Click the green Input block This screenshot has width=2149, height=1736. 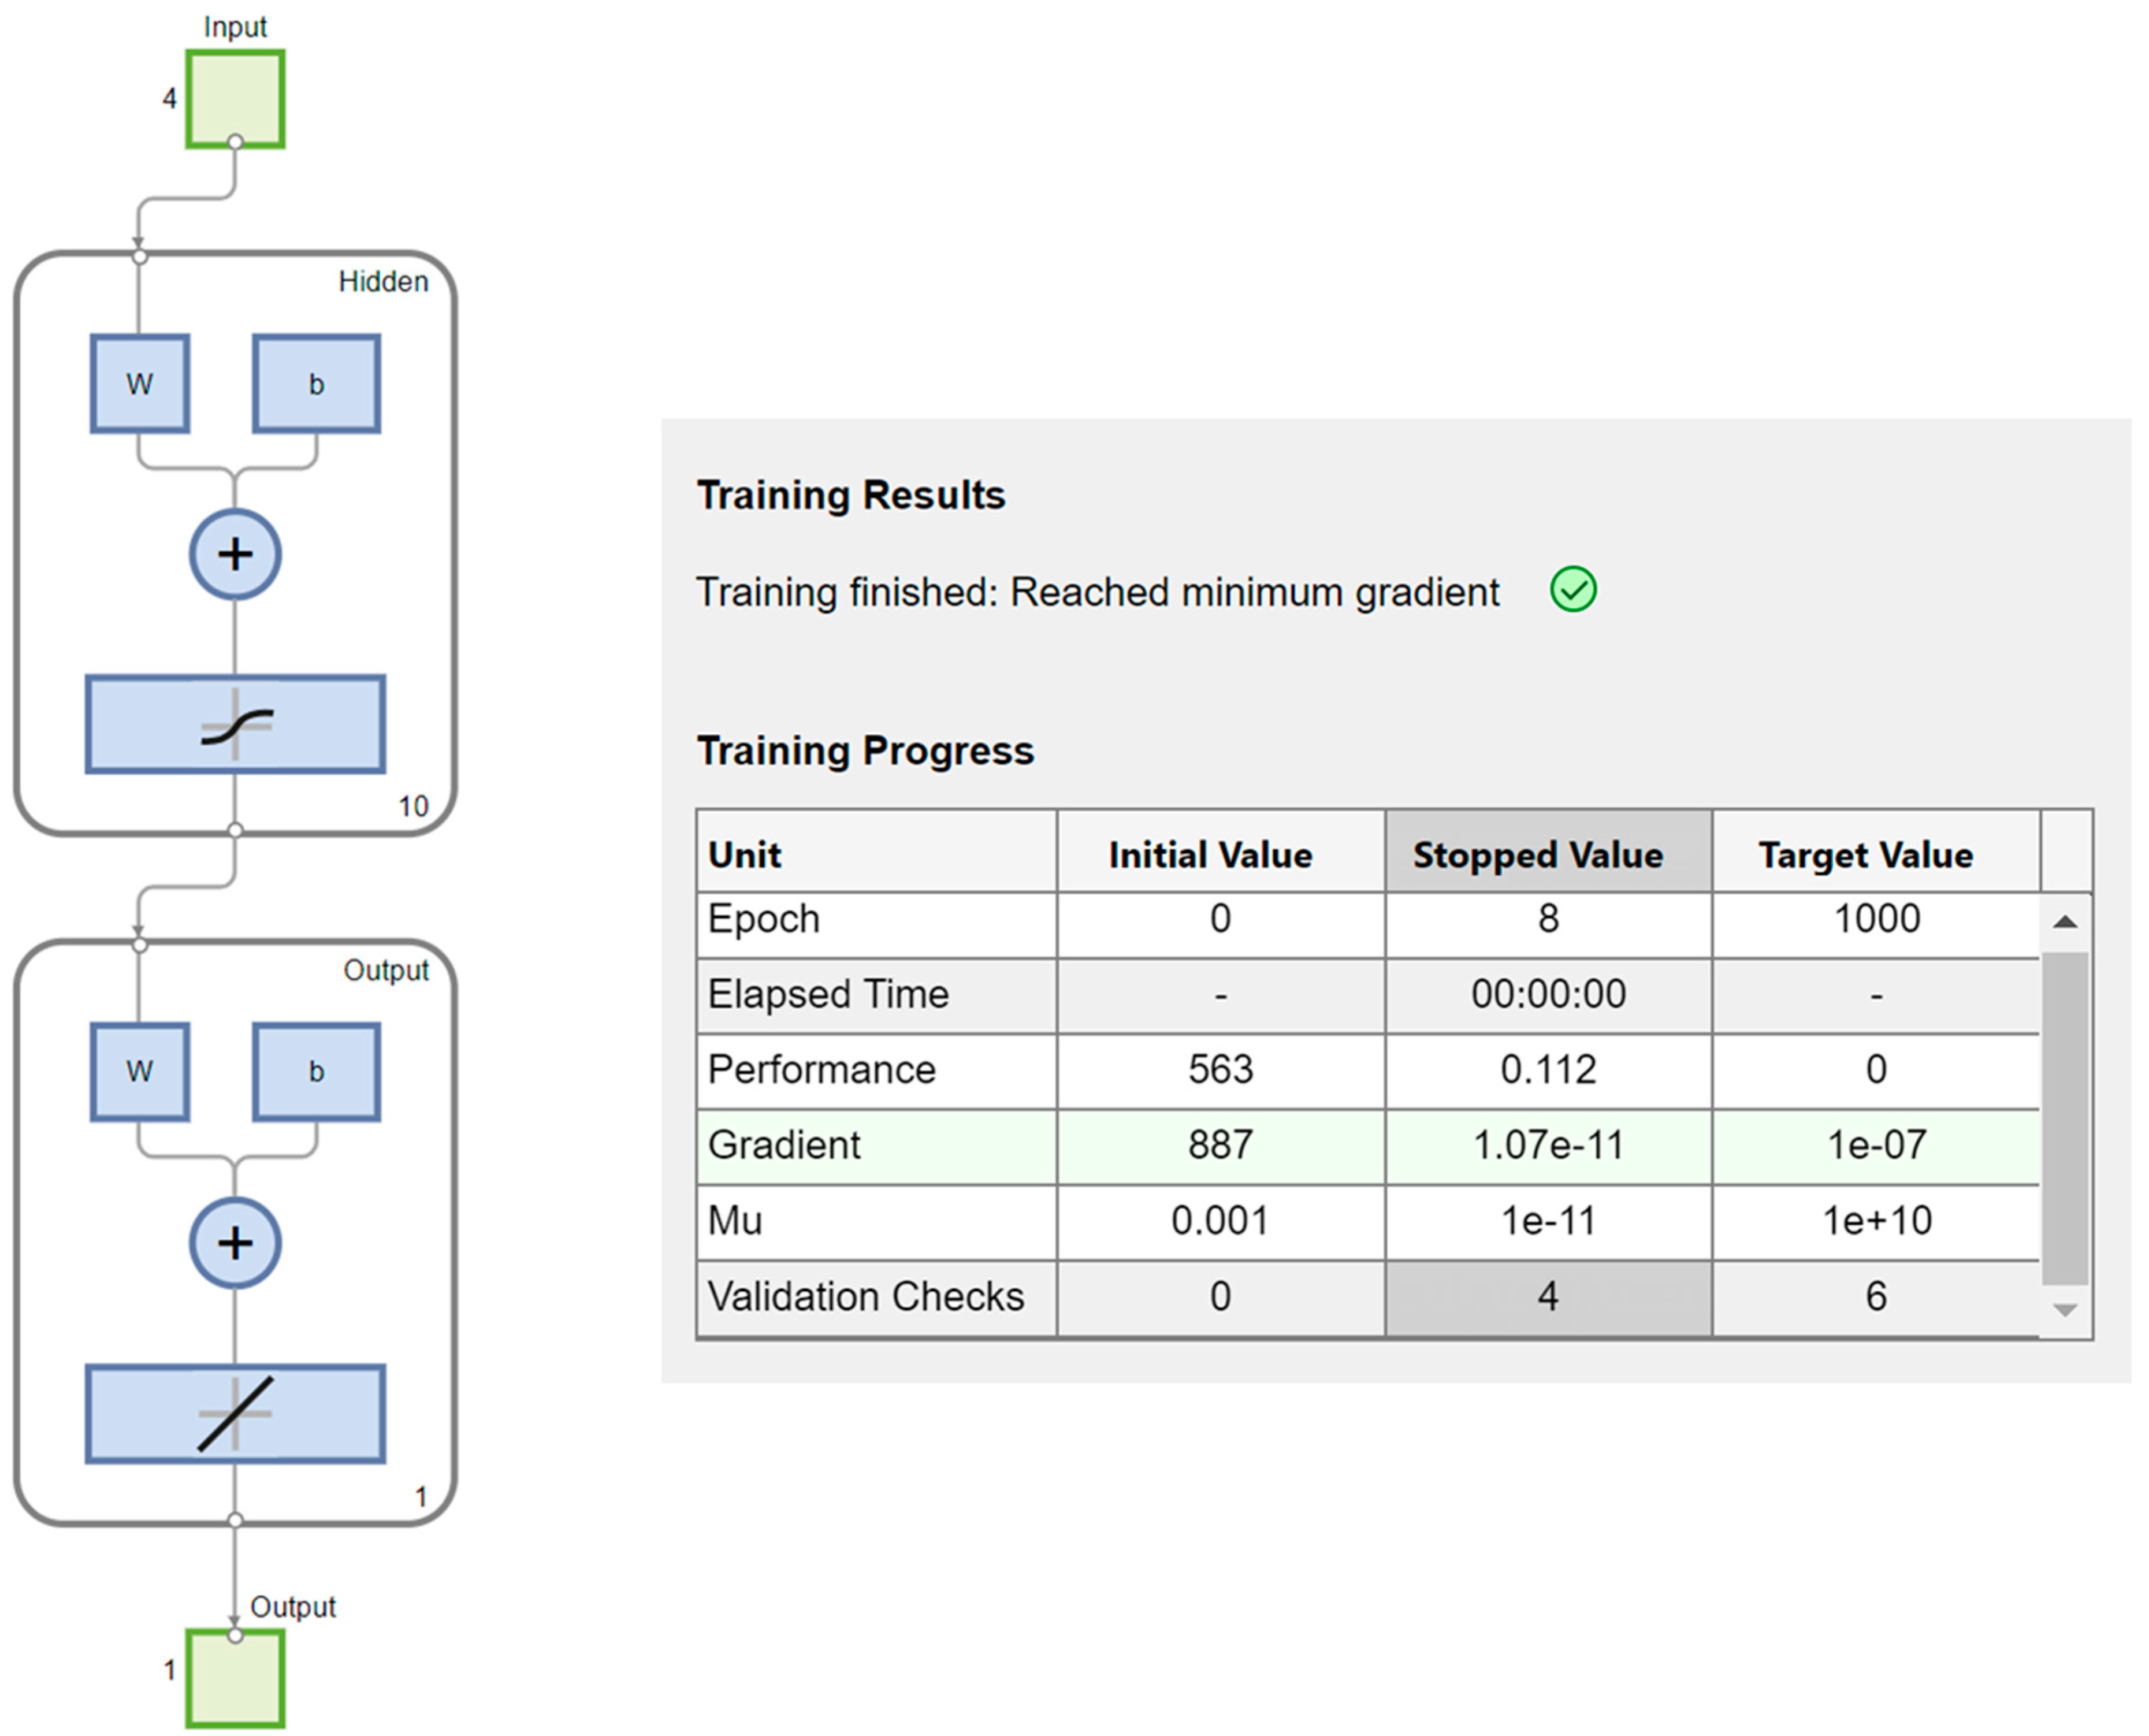click(235, 99)
